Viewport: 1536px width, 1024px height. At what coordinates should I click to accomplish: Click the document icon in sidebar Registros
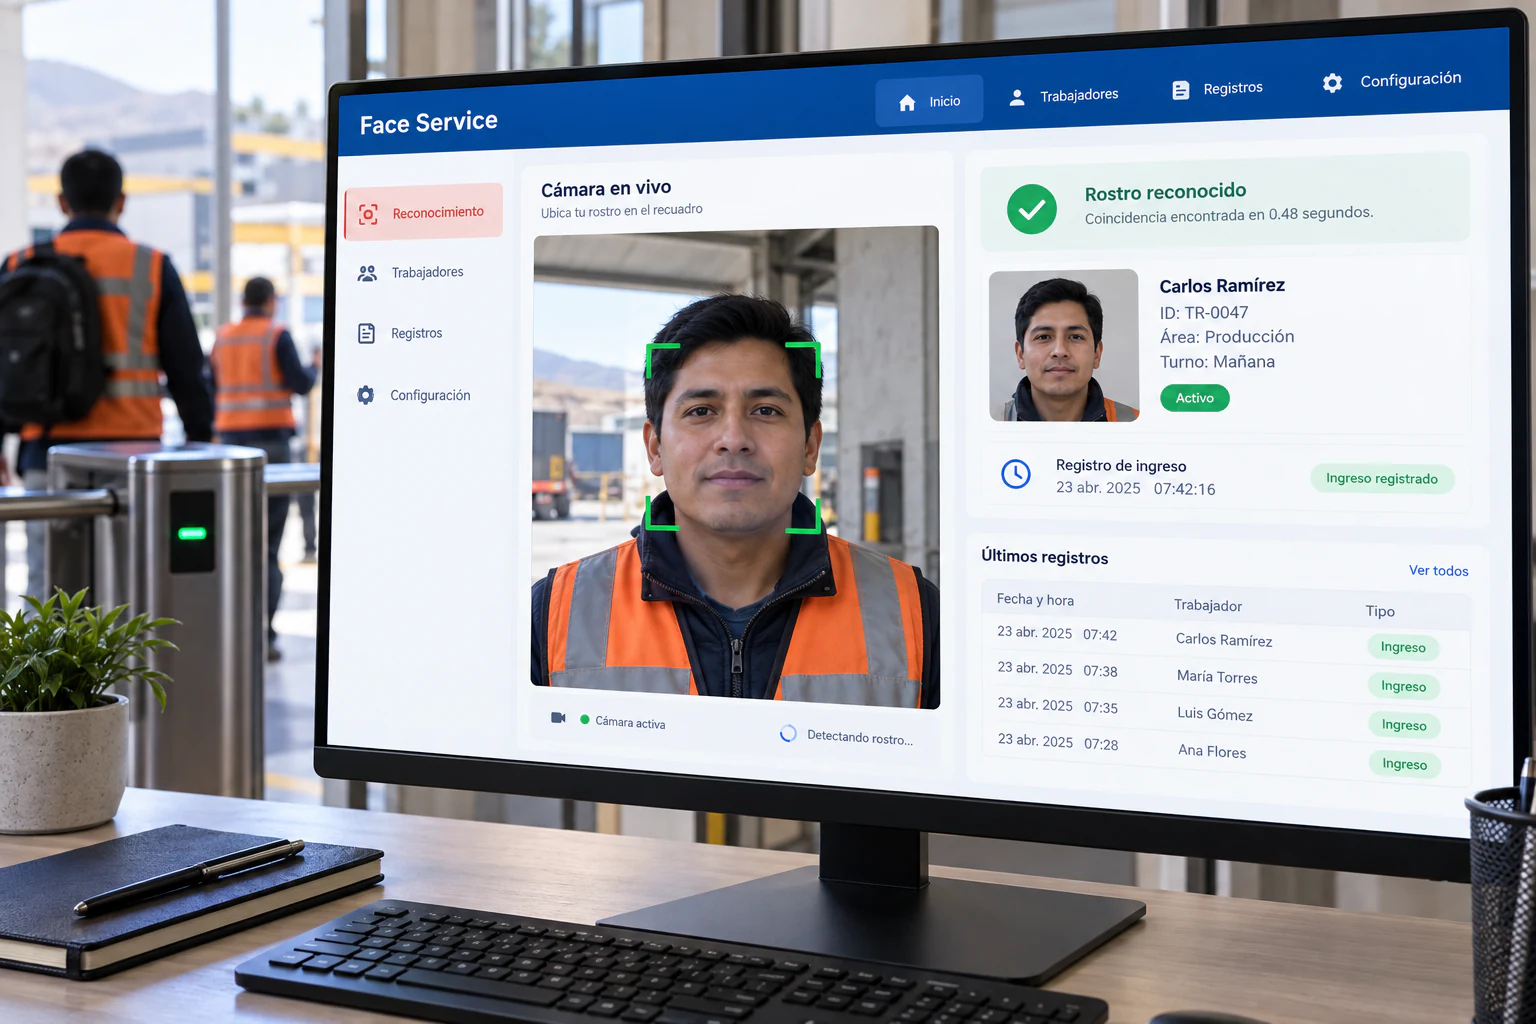coord(366,333)
